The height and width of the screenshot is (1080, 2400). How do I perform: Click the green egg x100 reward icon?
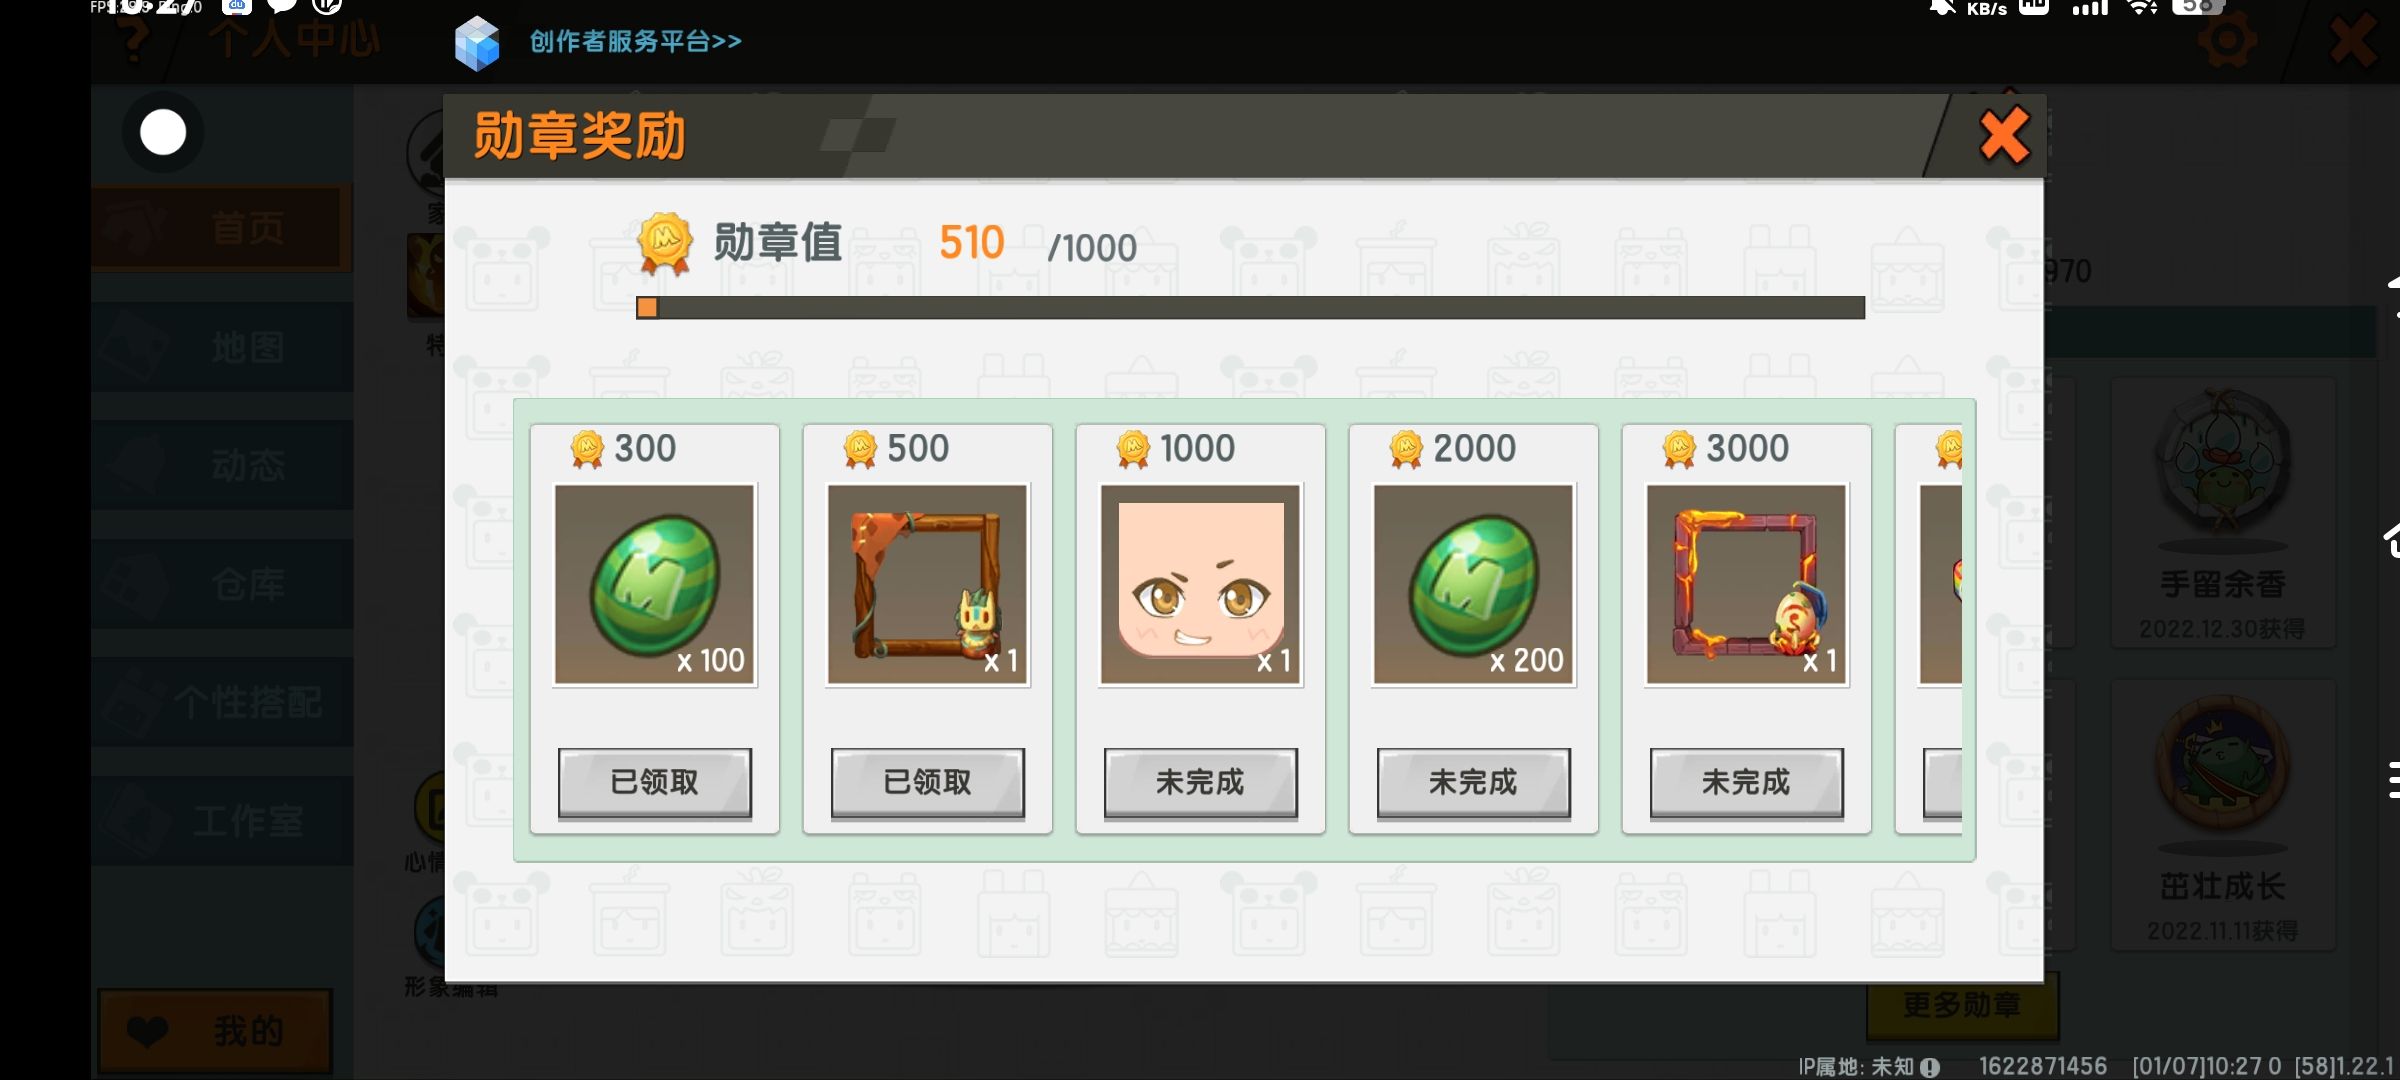tap(655, 585)
